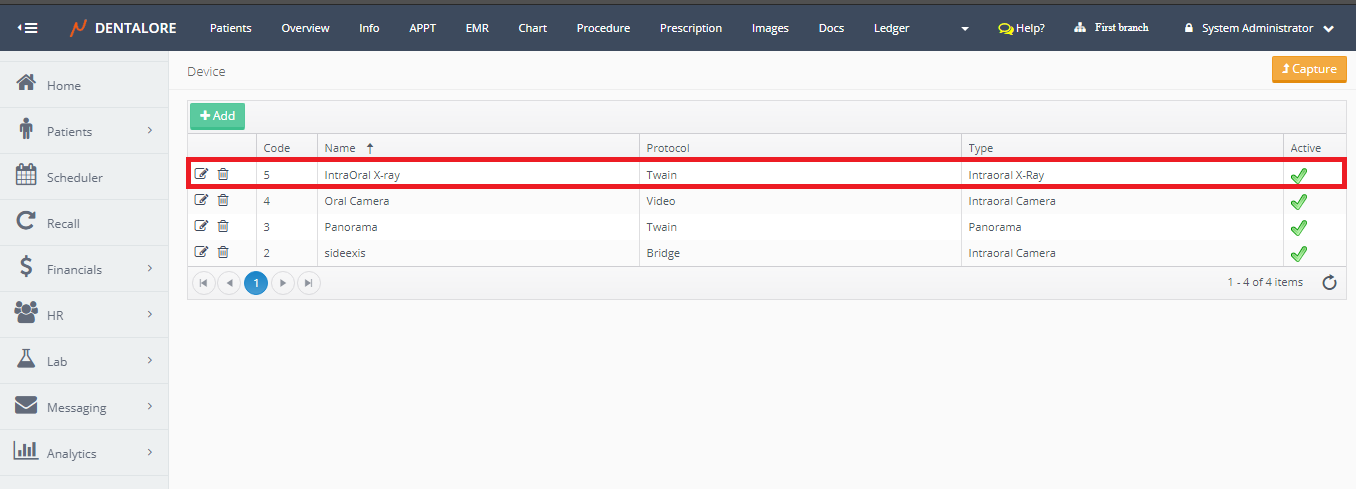
Task: Click the green Add button
Action: click(217, 116)
